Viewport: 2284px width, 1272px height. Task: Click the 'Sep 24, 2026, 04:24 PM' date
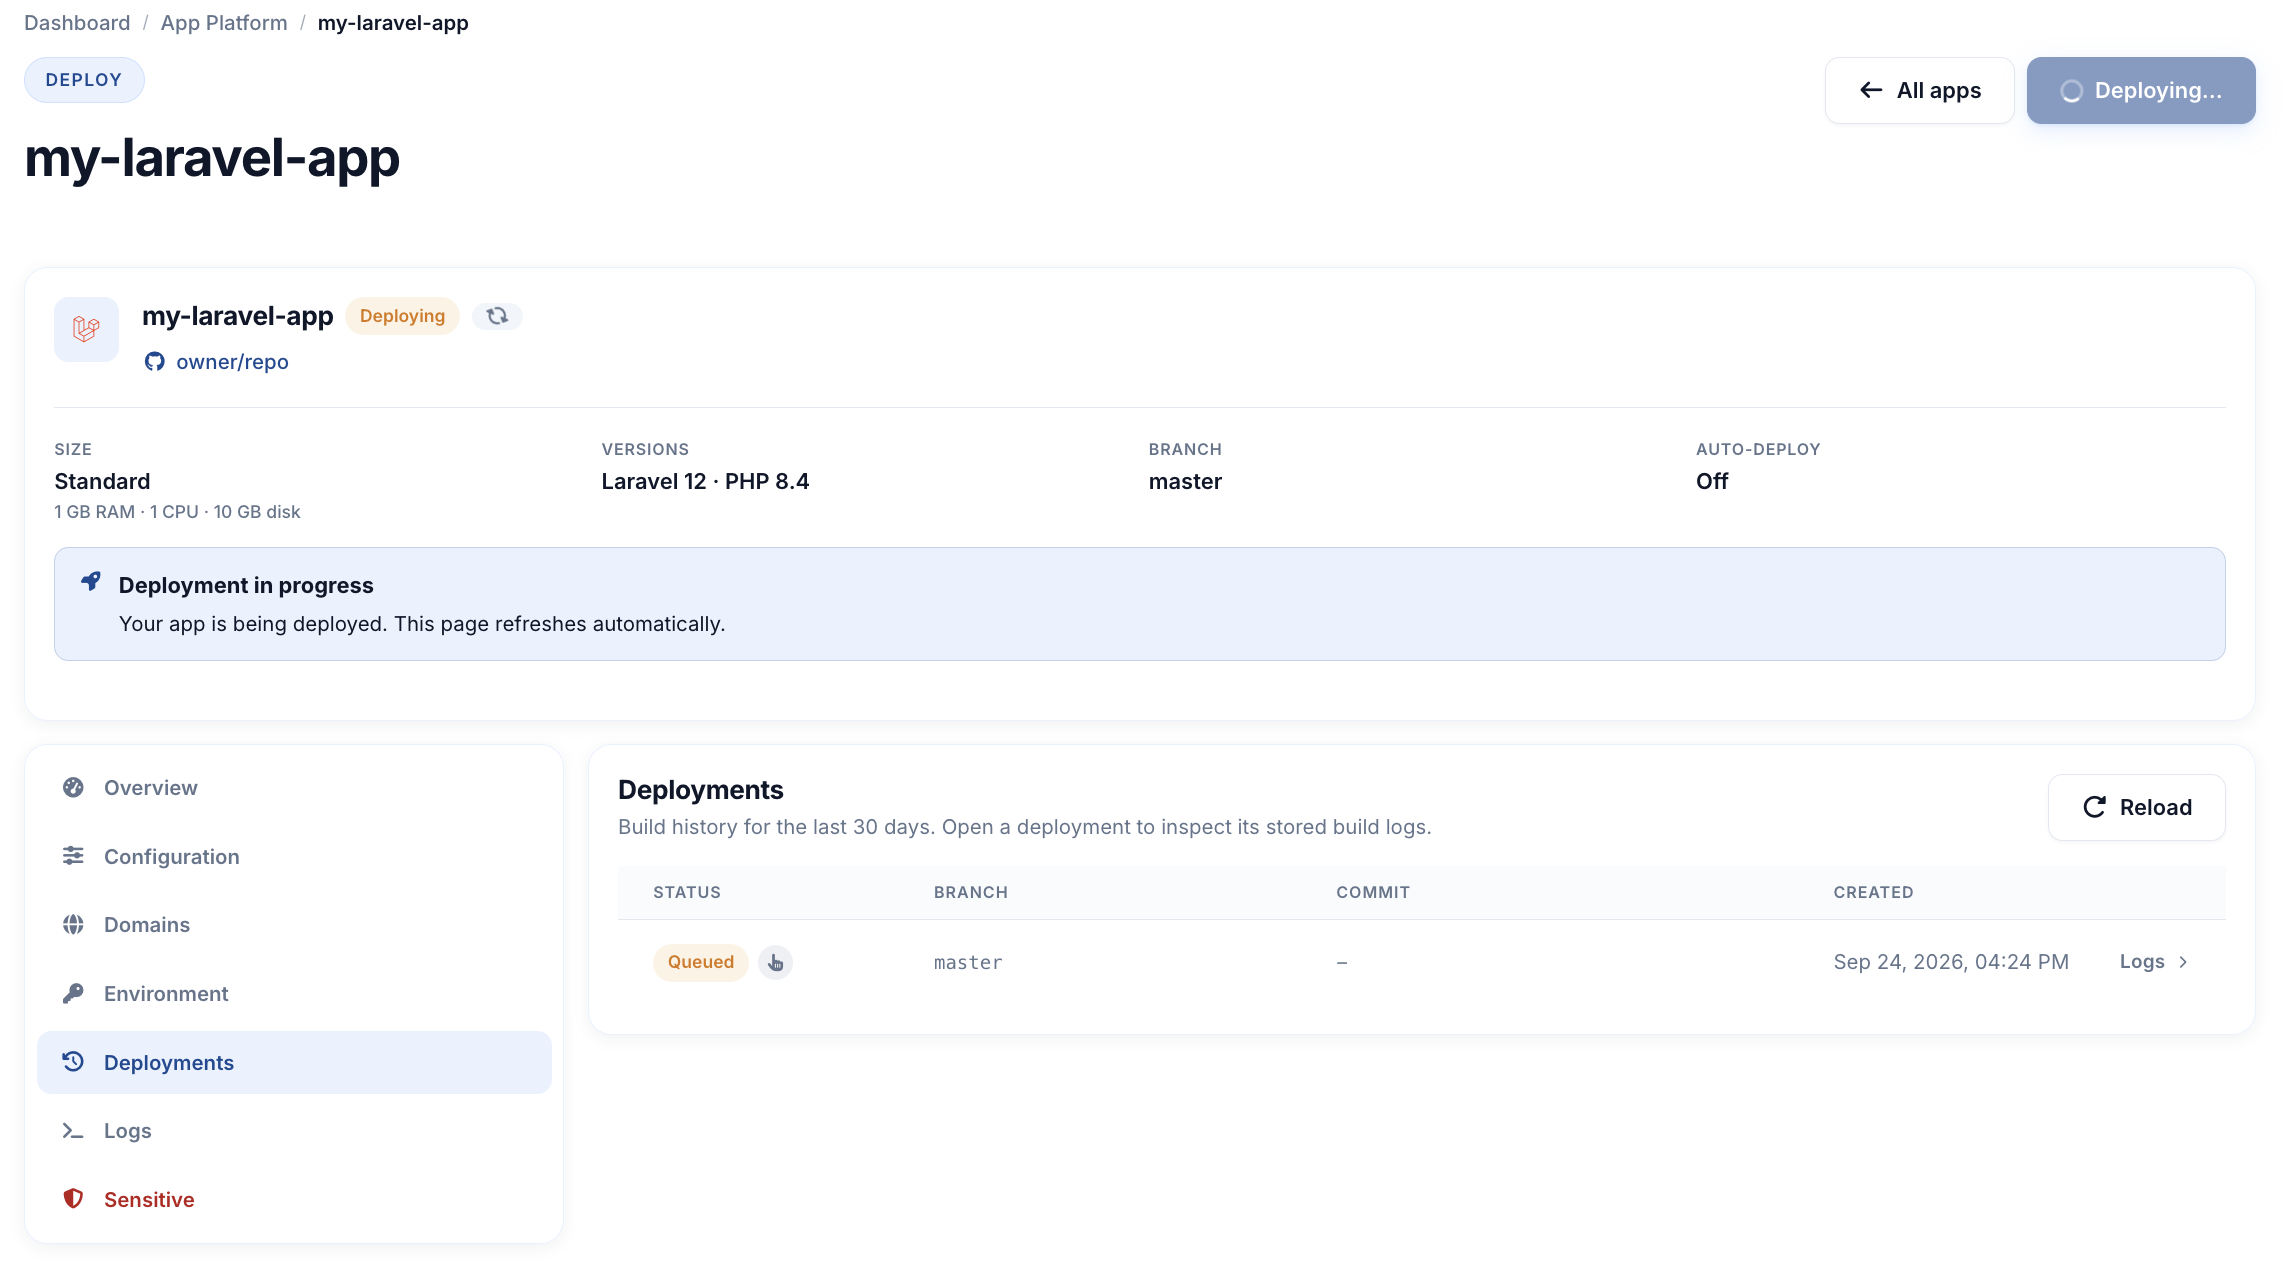1951,962
